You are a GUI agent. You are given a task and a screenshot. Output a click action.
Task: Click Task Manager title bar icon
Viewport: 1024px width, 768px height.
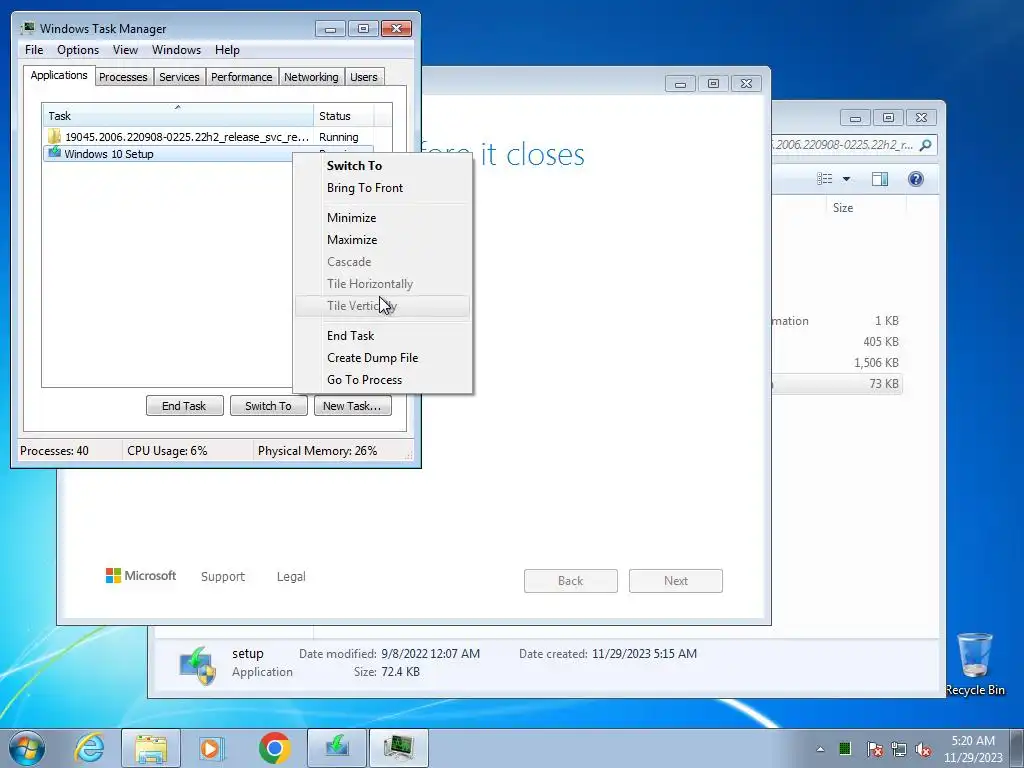[x=28, y=28]
